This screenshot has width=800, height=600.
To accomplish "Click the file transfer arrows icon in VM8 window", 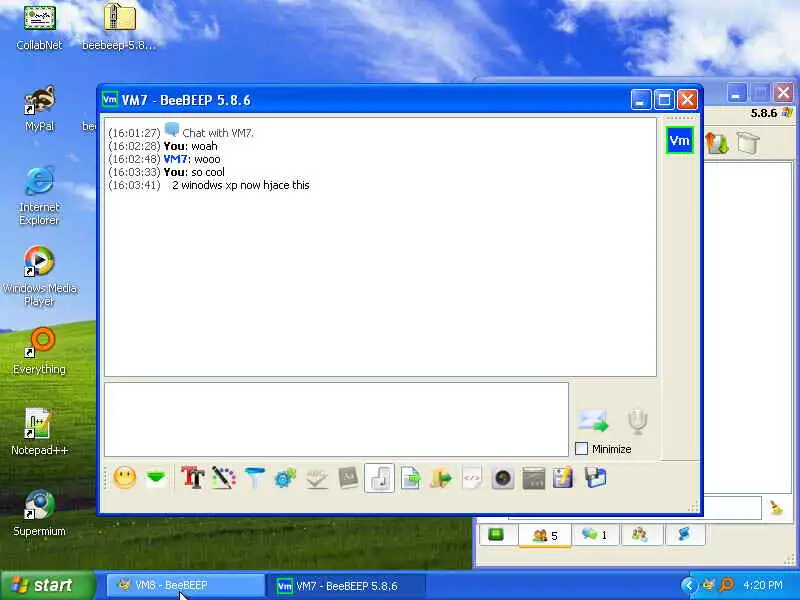I will pos(717,143).
